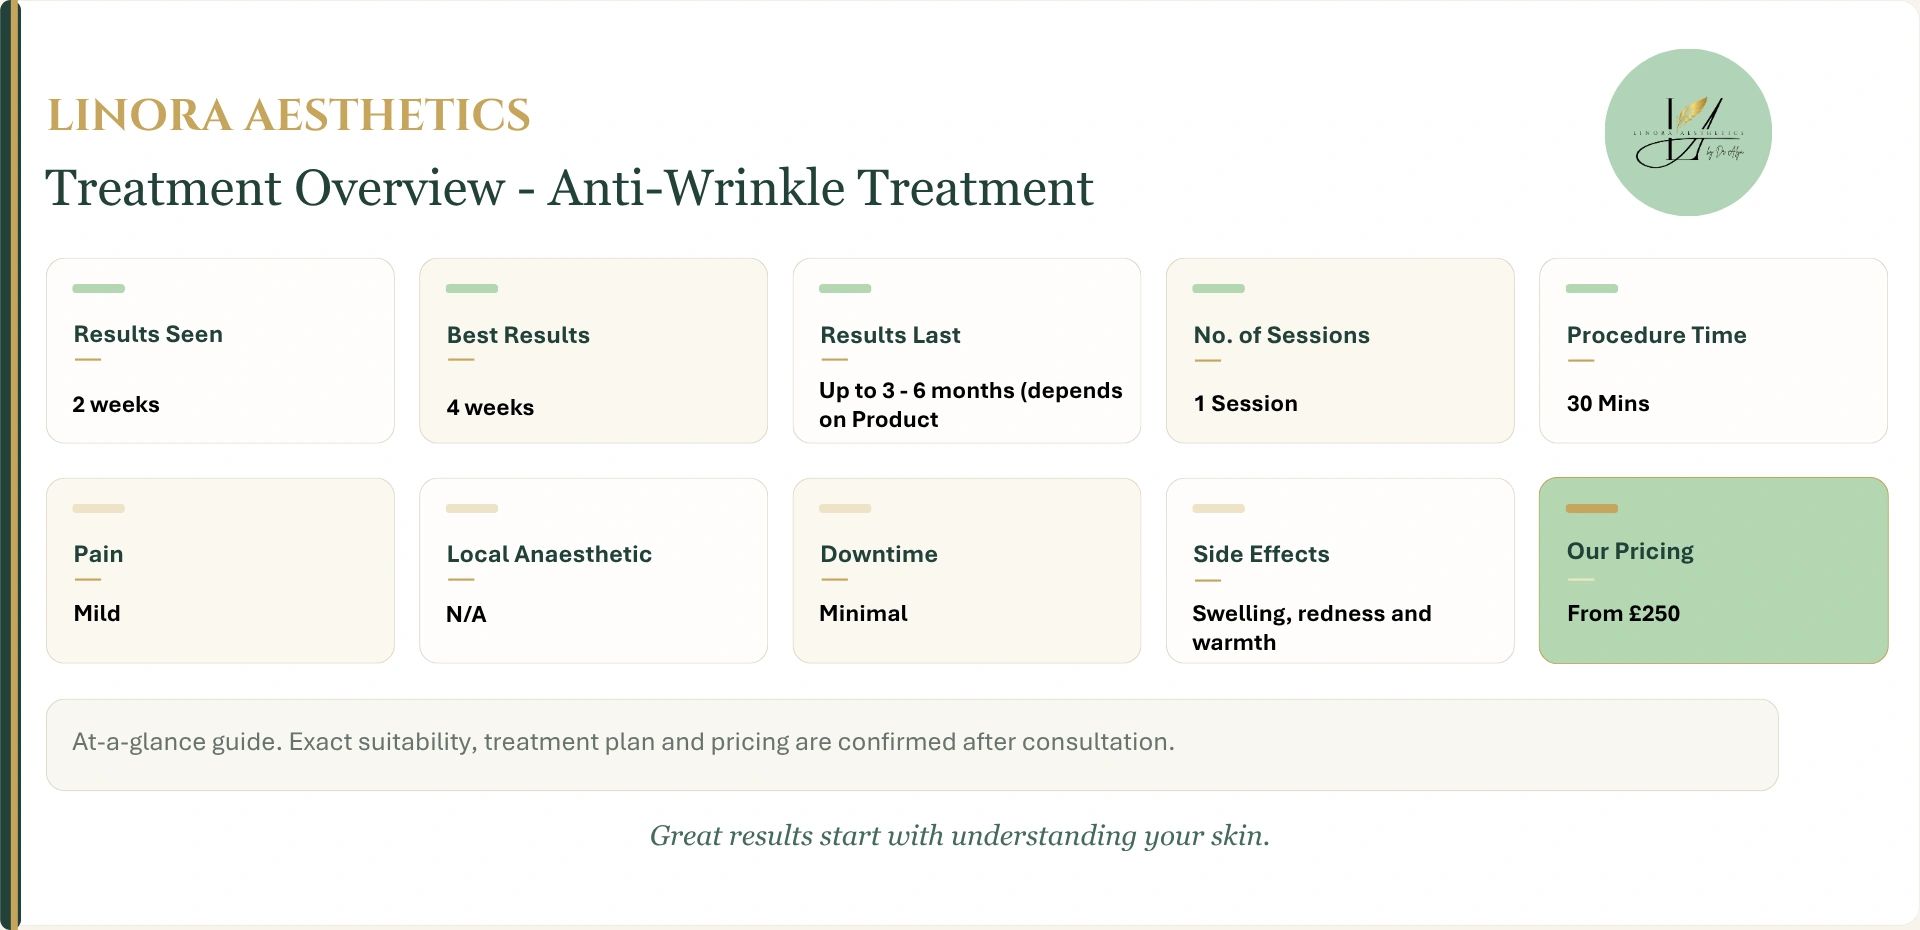This screenshot has width=1920, height=930.
Task: Click the LINORA AESTHETICS gold heading
Action: coord(288,115)
